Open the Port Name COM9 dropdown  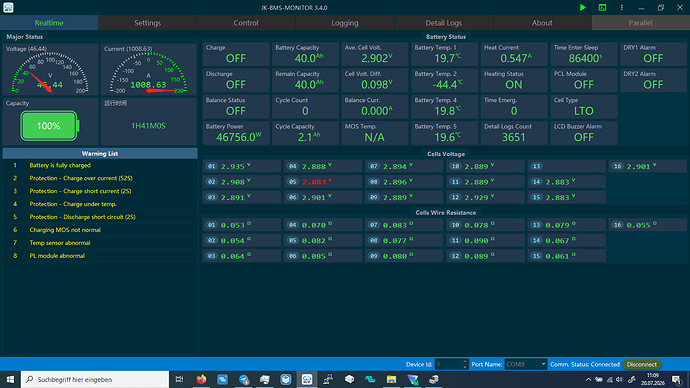[x=525, y=364]
